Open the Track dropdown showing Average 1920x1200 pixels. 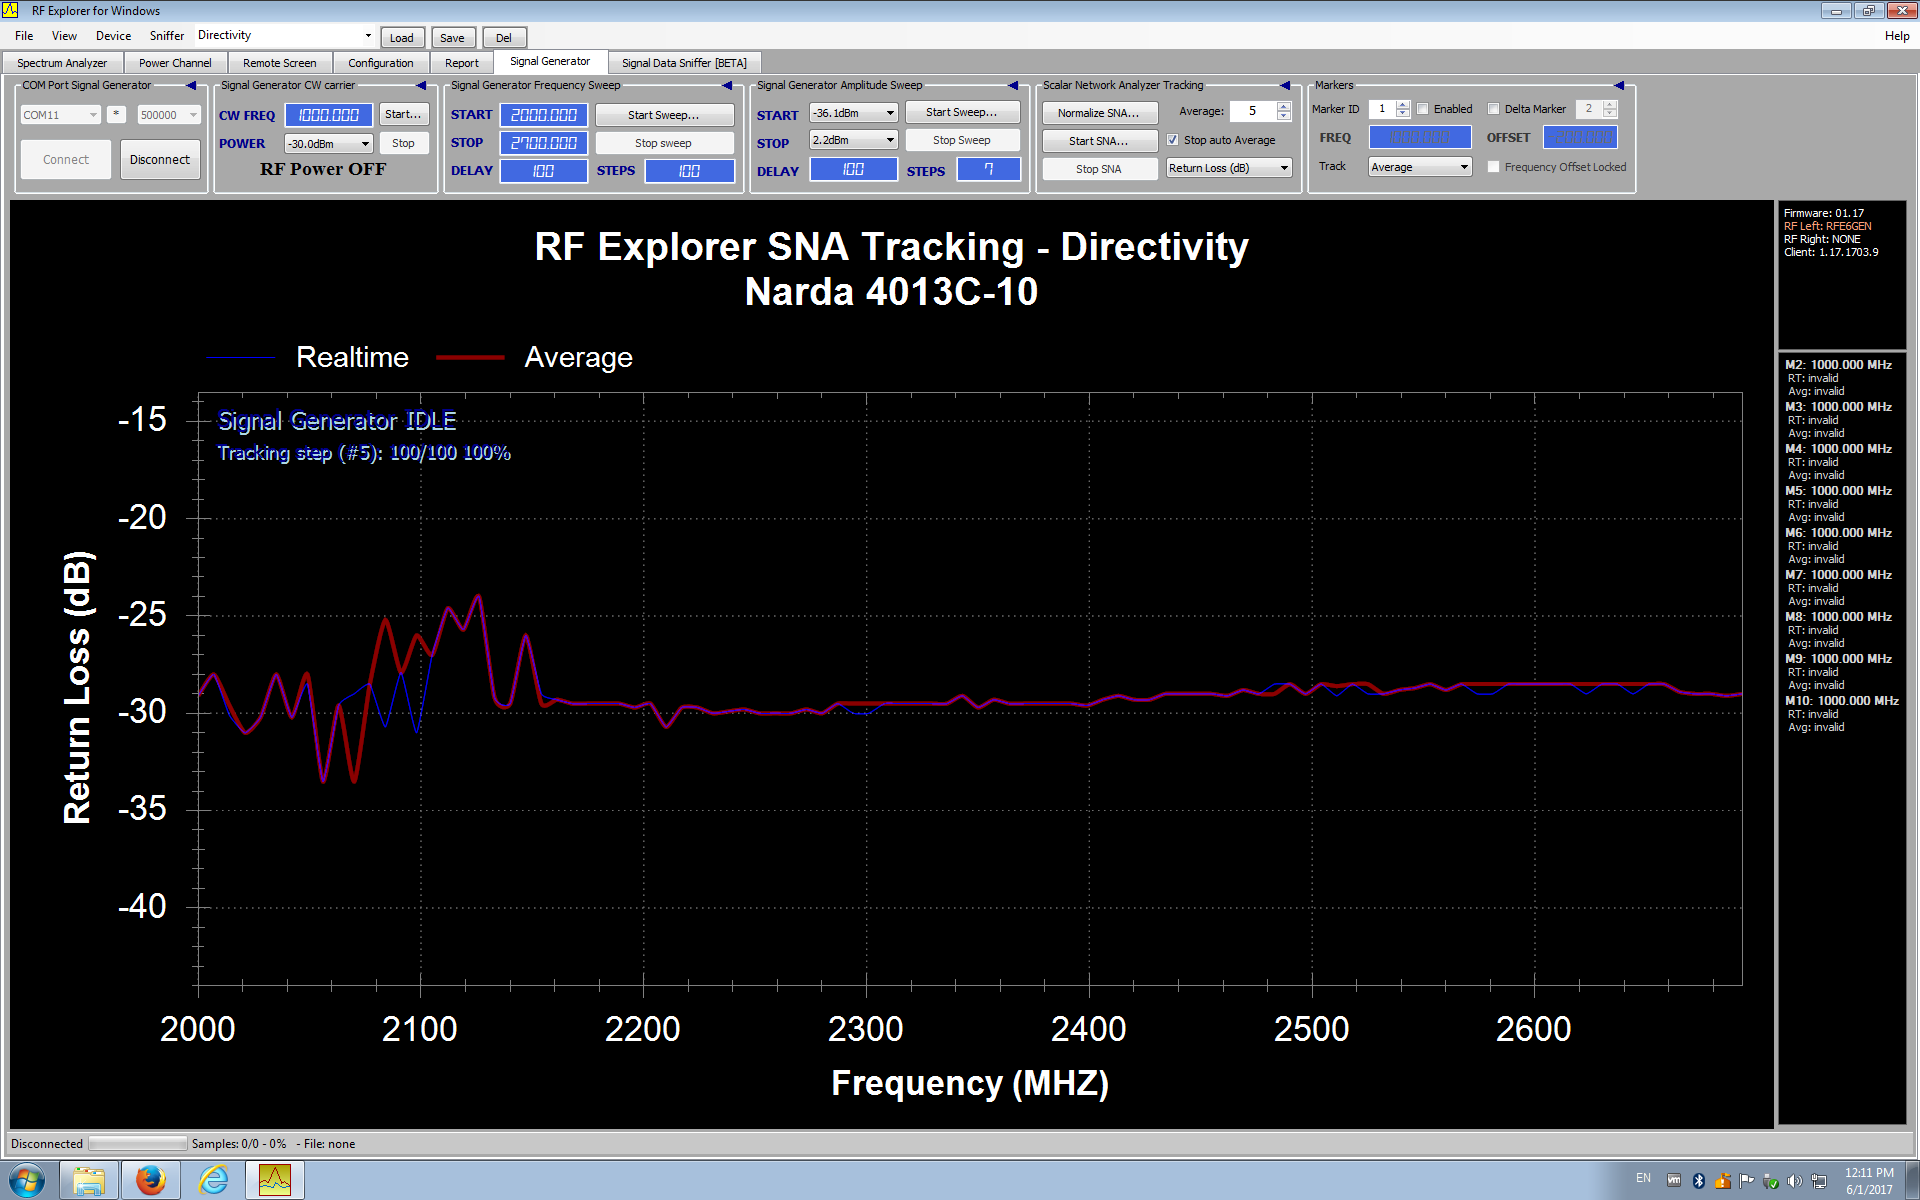pyautogui.click(x=1418, y=166)
